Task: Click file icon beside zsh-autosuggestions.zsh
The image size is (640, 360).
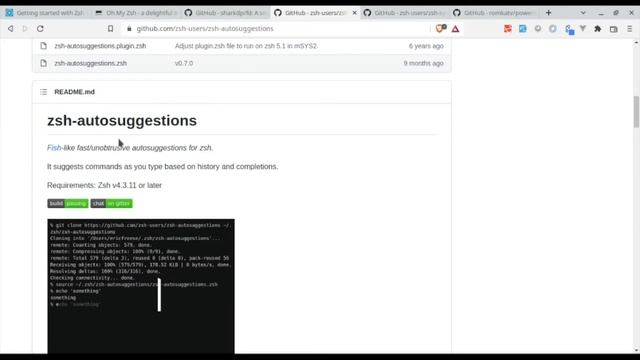Action: (x=43, y=63)
